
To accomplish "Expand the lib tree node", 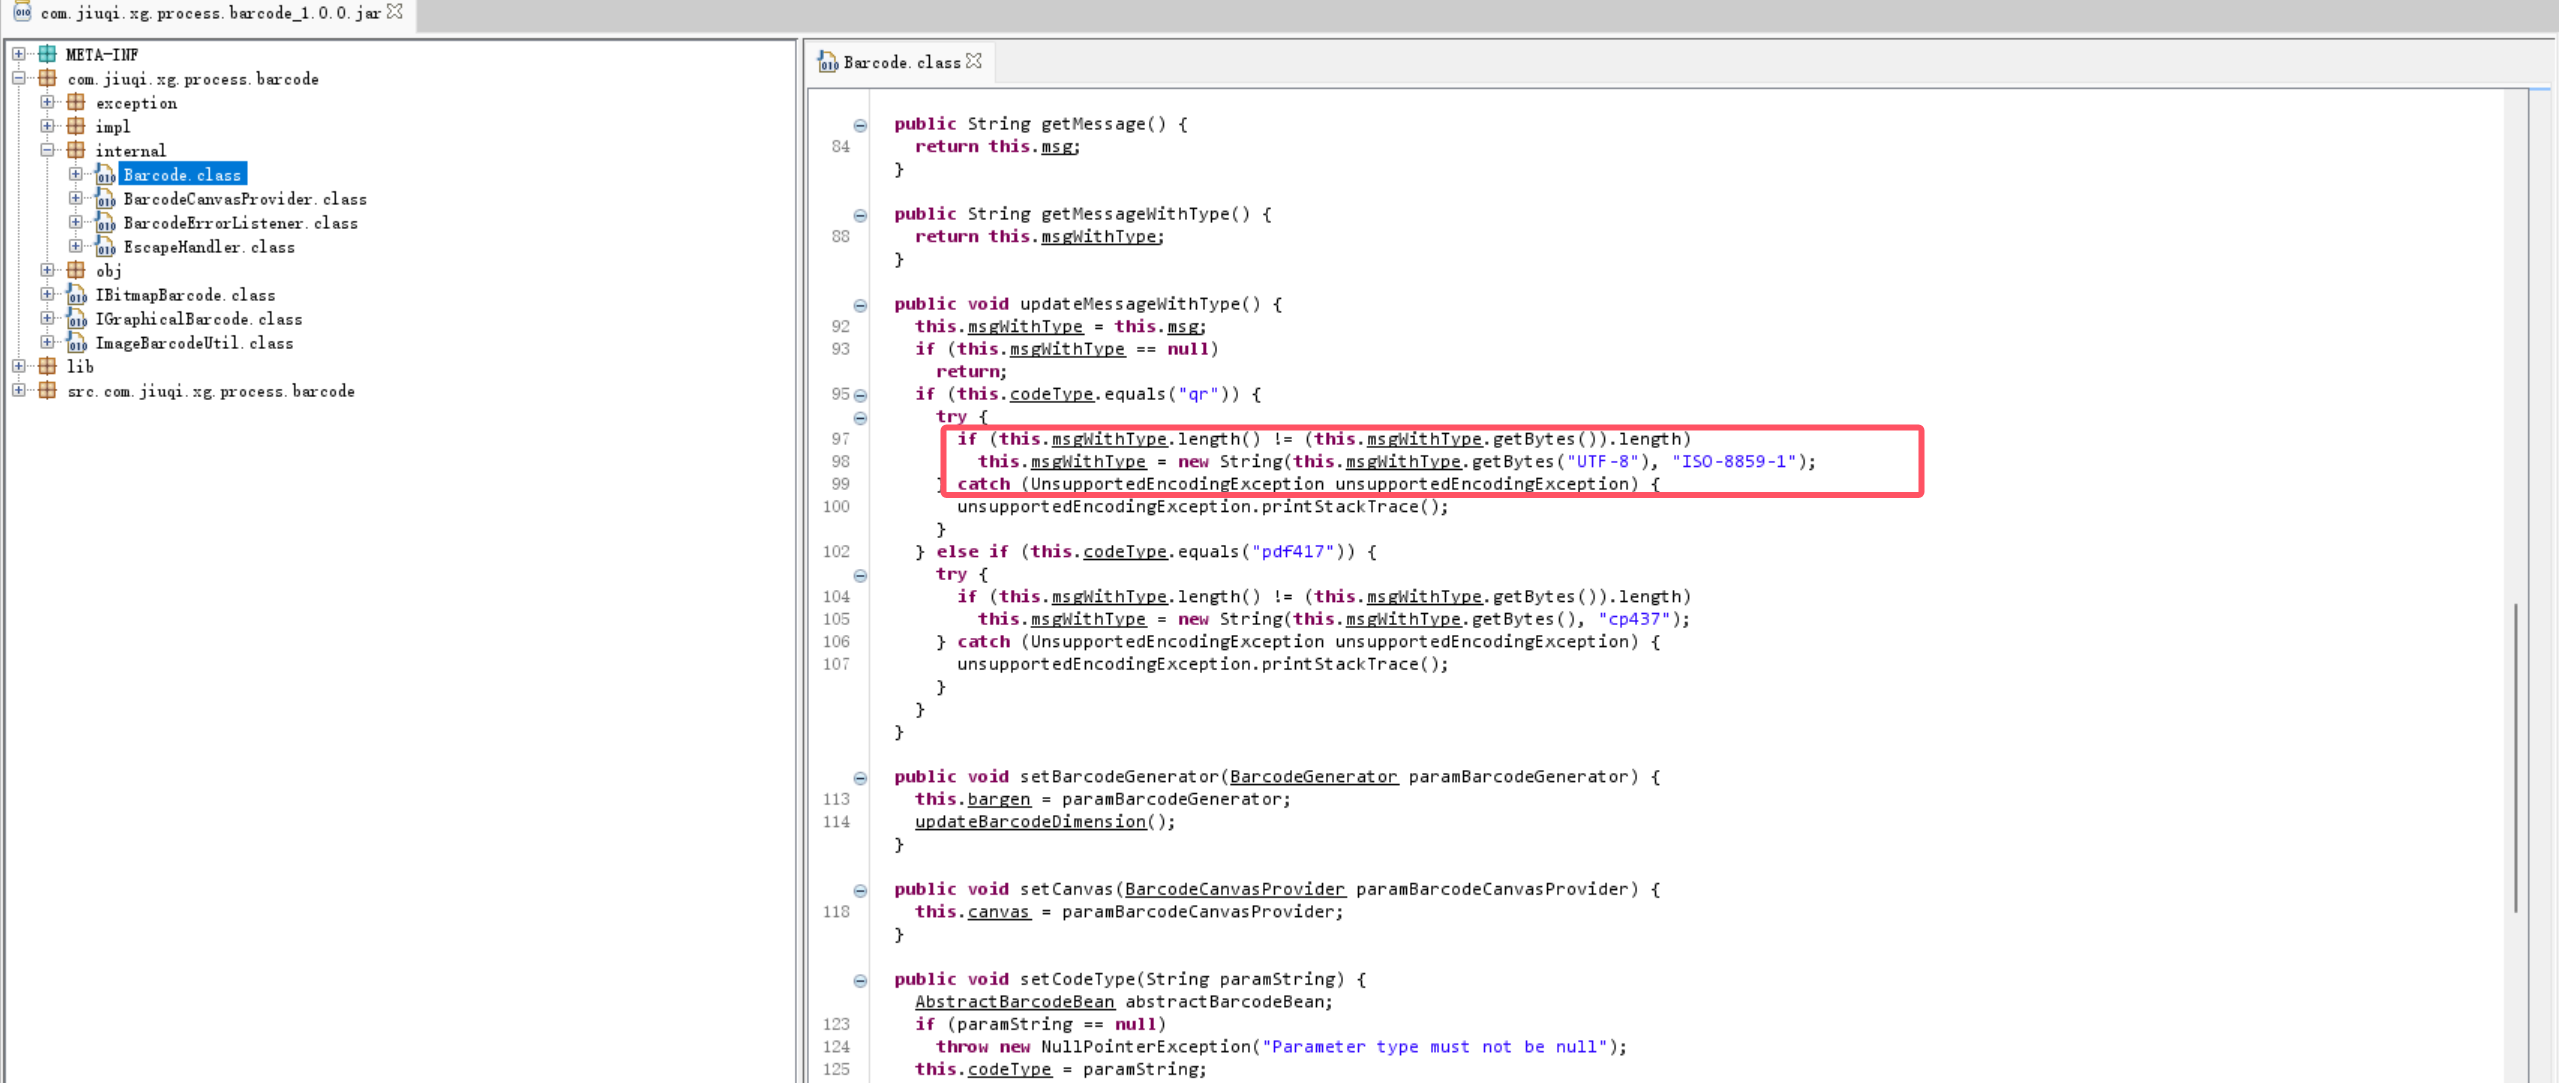I will pos(19,366).
